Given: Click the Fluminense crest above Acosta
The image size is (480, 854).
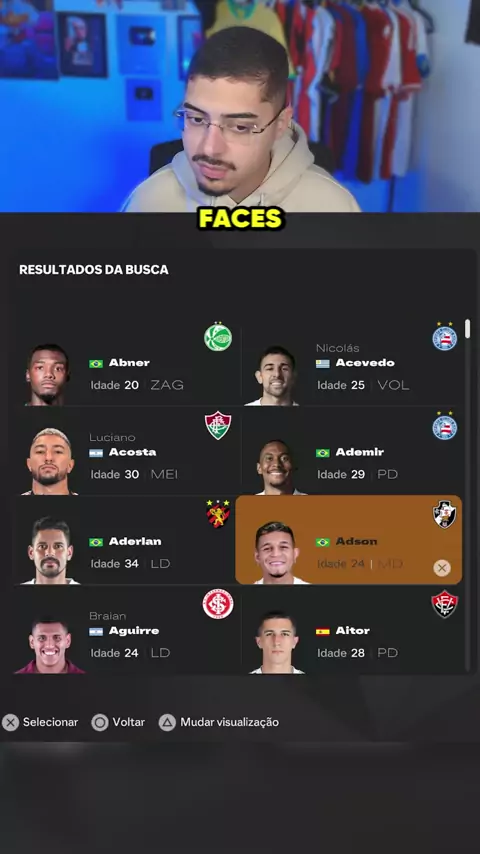Looking at the screenshot, I should tap(218, 425).
